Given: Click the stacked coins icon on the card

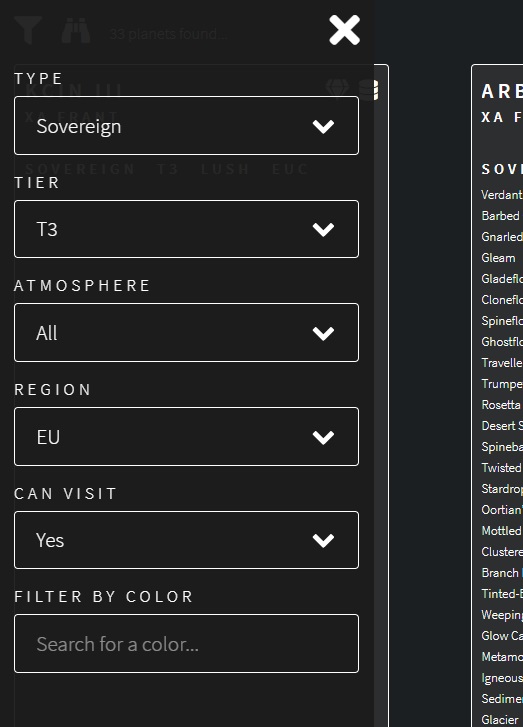Looking at the screenshot, I should click(369, 89).
